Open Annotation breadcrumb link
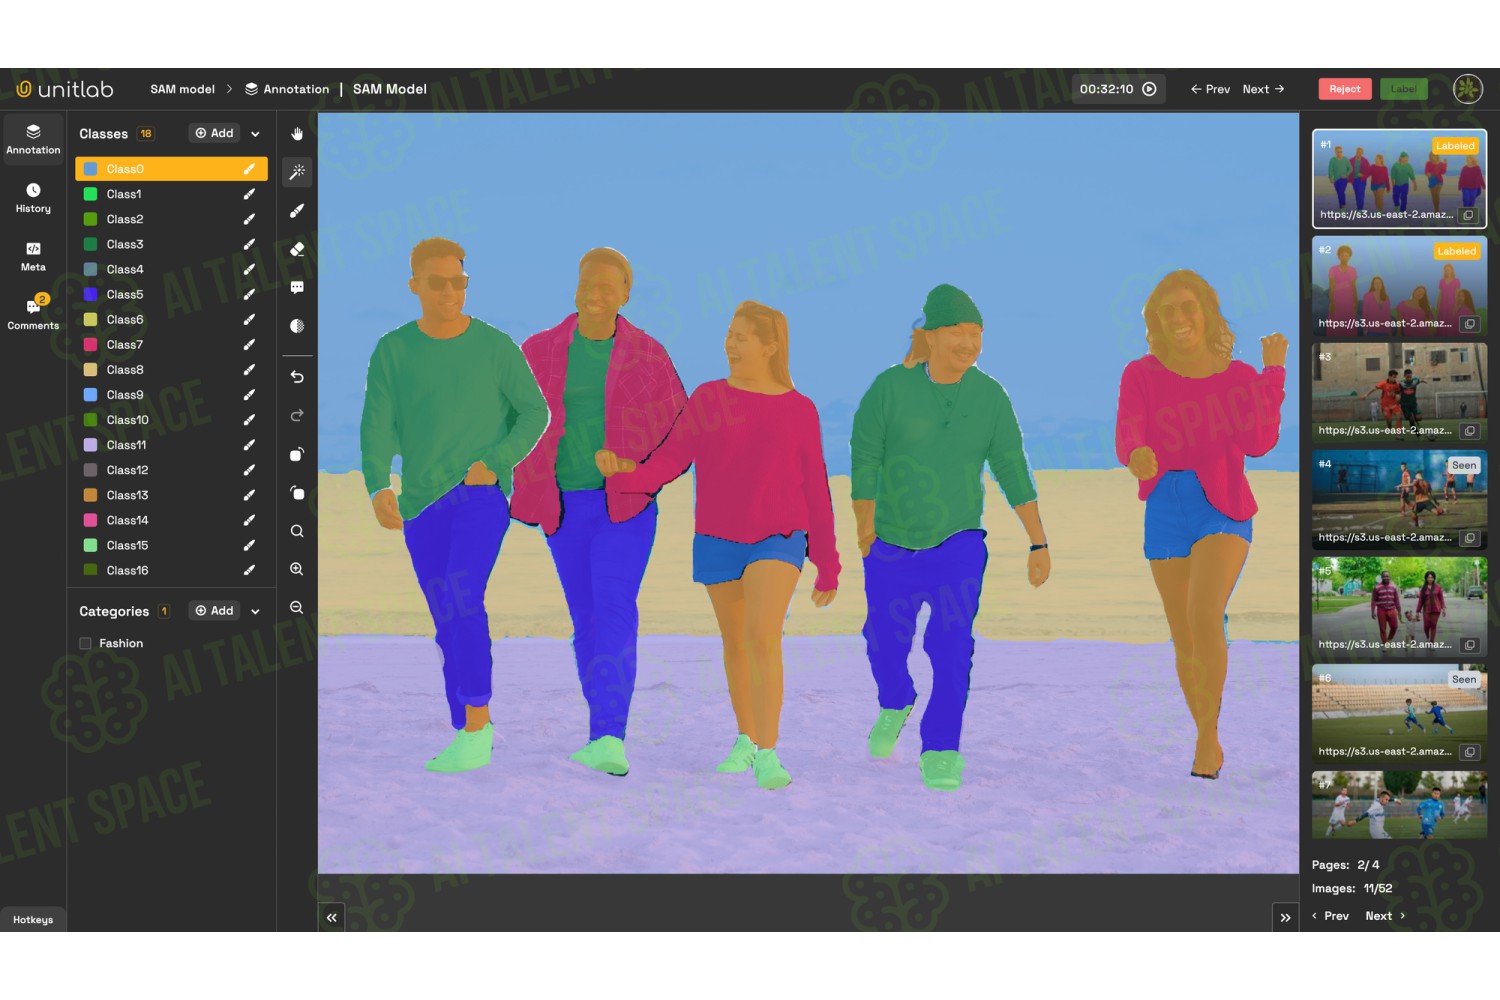The image size is (1500, 1000). [287, 89]
